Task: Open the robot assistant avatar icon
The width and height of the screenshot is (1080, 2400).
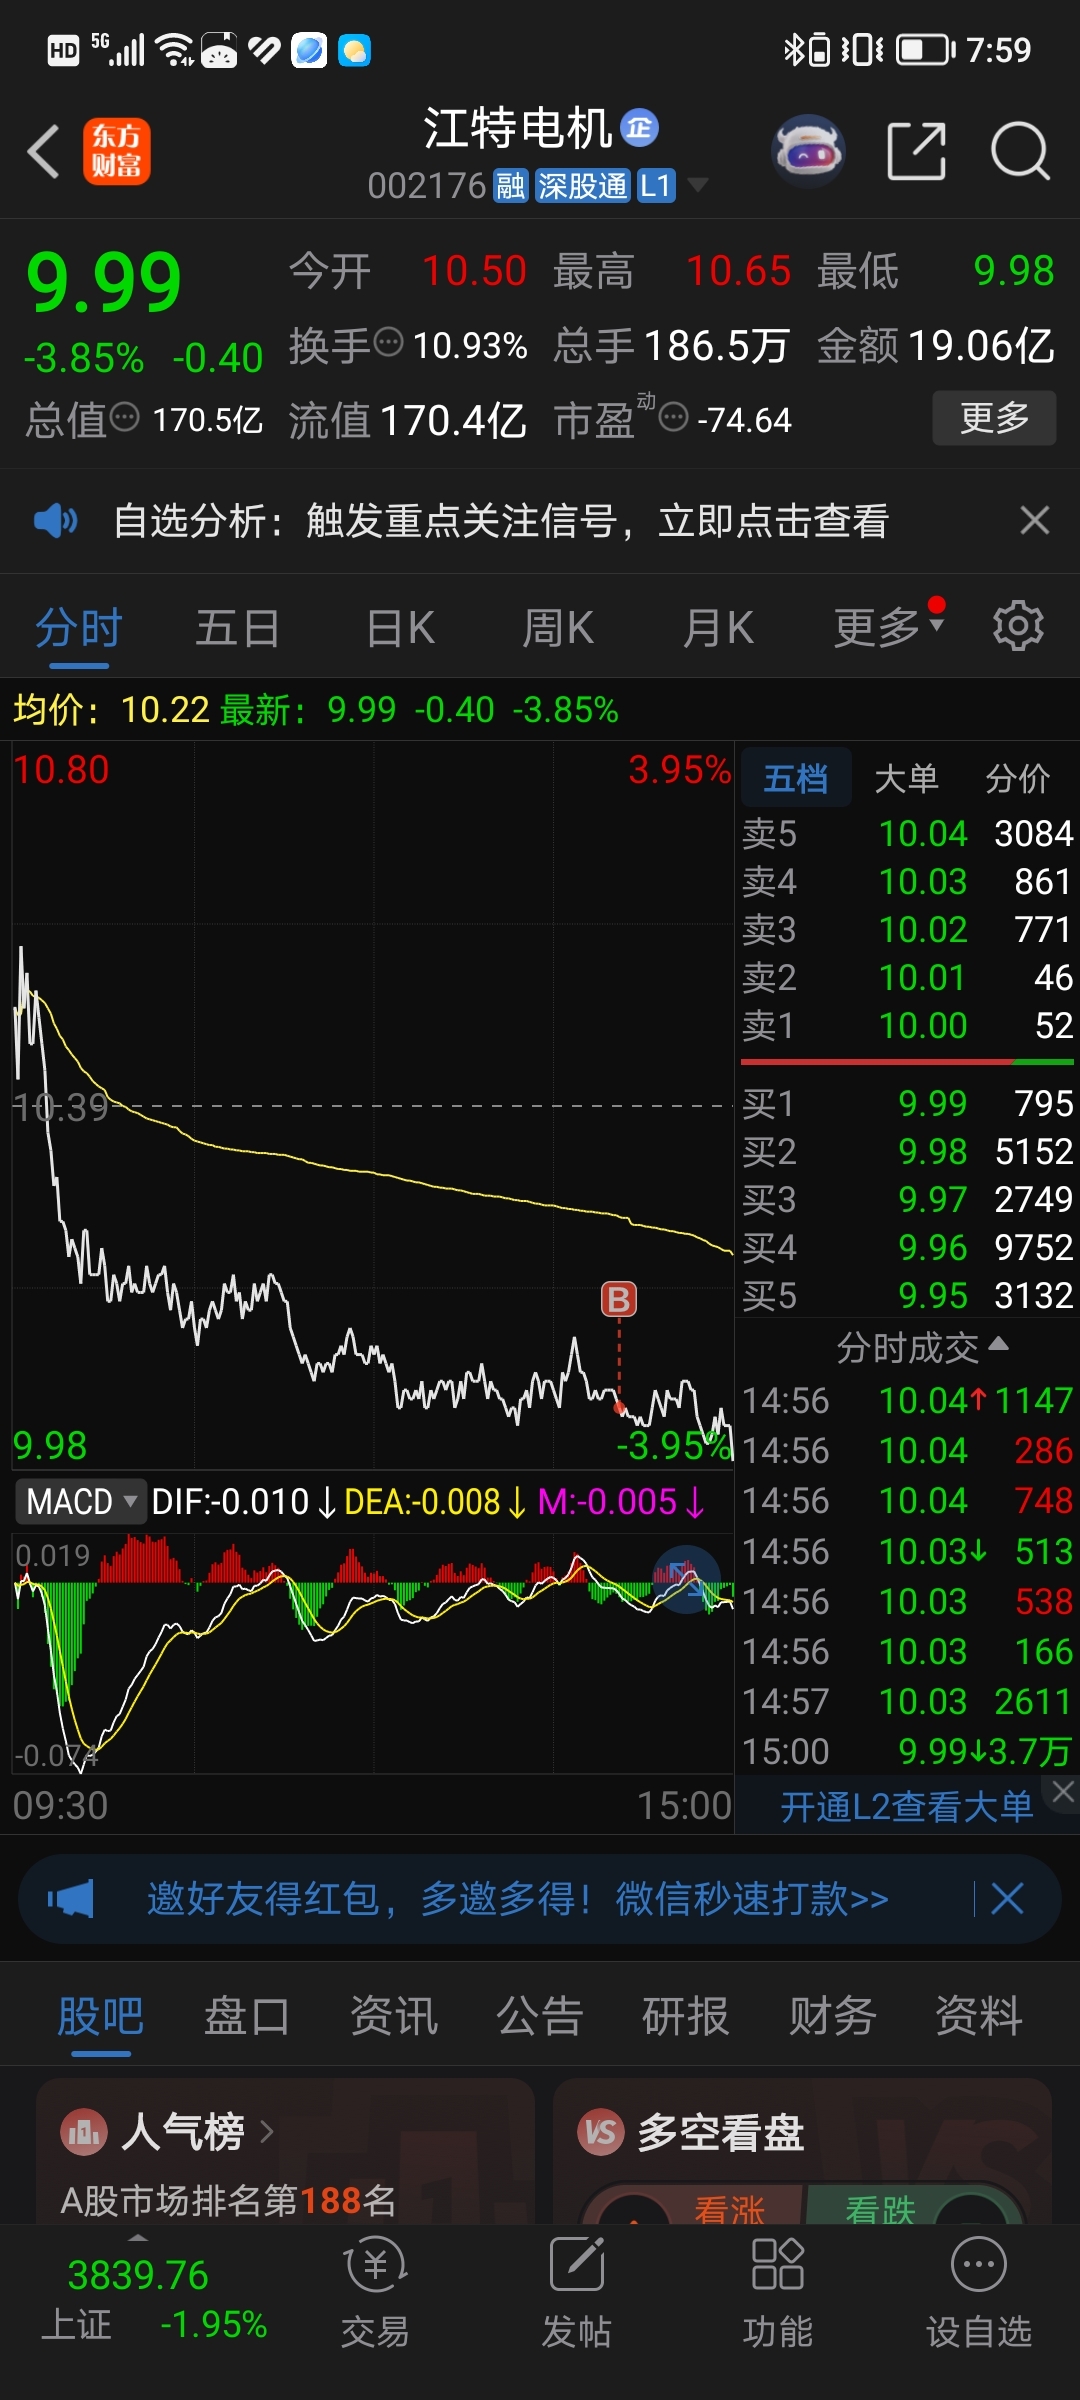Action: pyautogui.click(x=808, y=152)
